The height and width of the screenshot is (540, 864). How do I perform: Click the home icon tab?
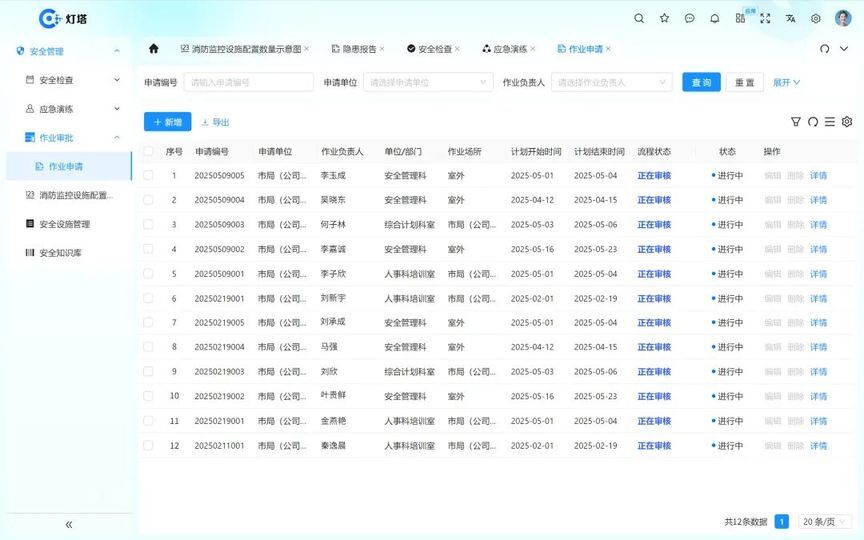click(153, 48)
